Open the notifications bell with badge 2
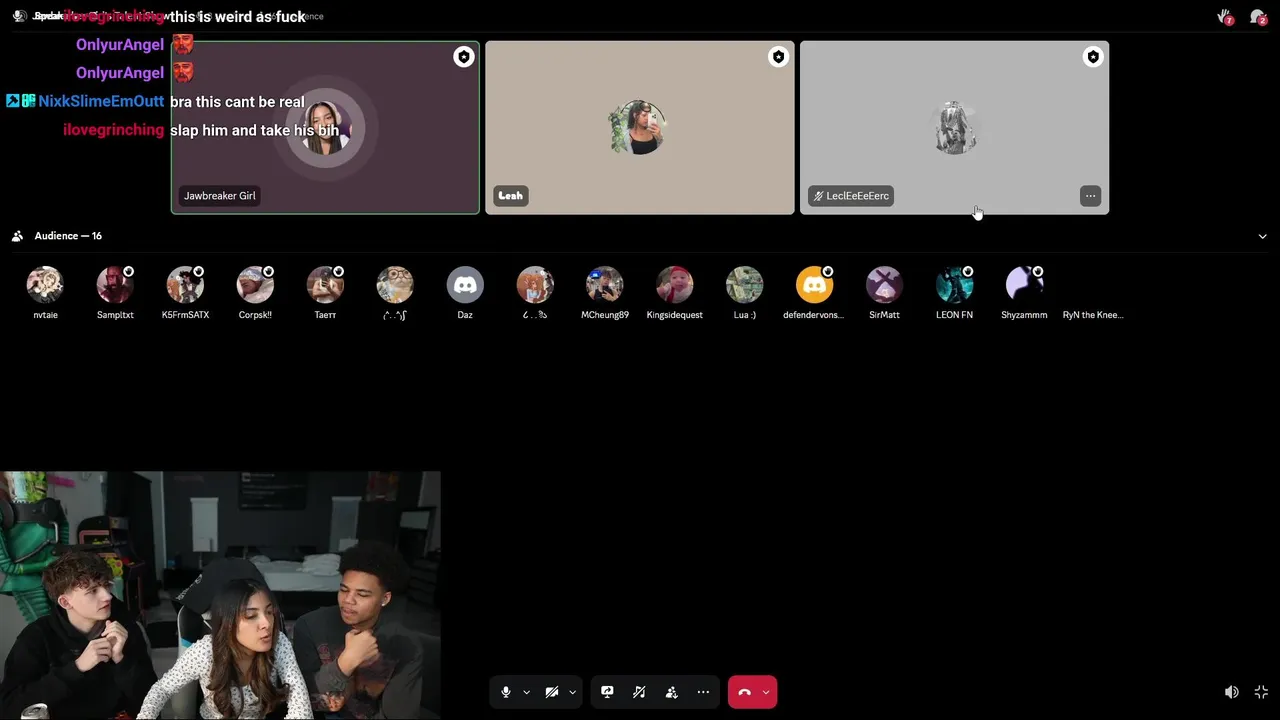This screenshot has width=1280, height=720. point(1258,17)
